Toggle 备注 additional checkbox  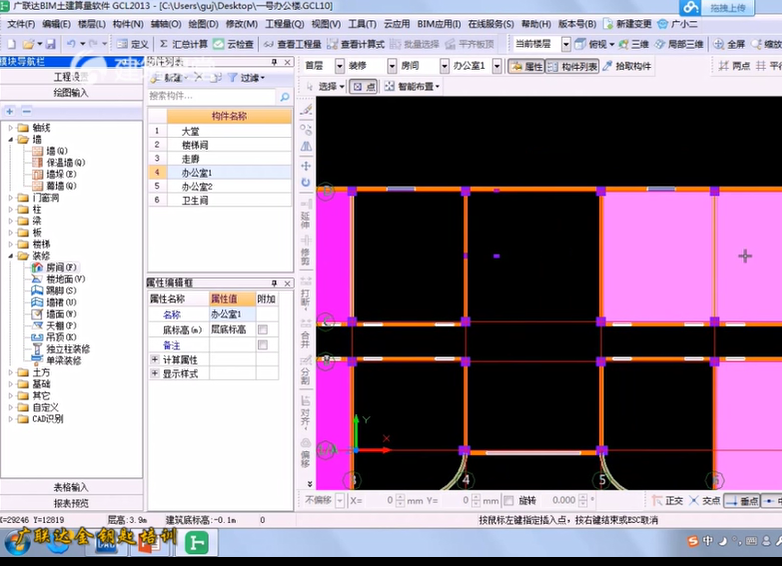(x=262, y=345)
